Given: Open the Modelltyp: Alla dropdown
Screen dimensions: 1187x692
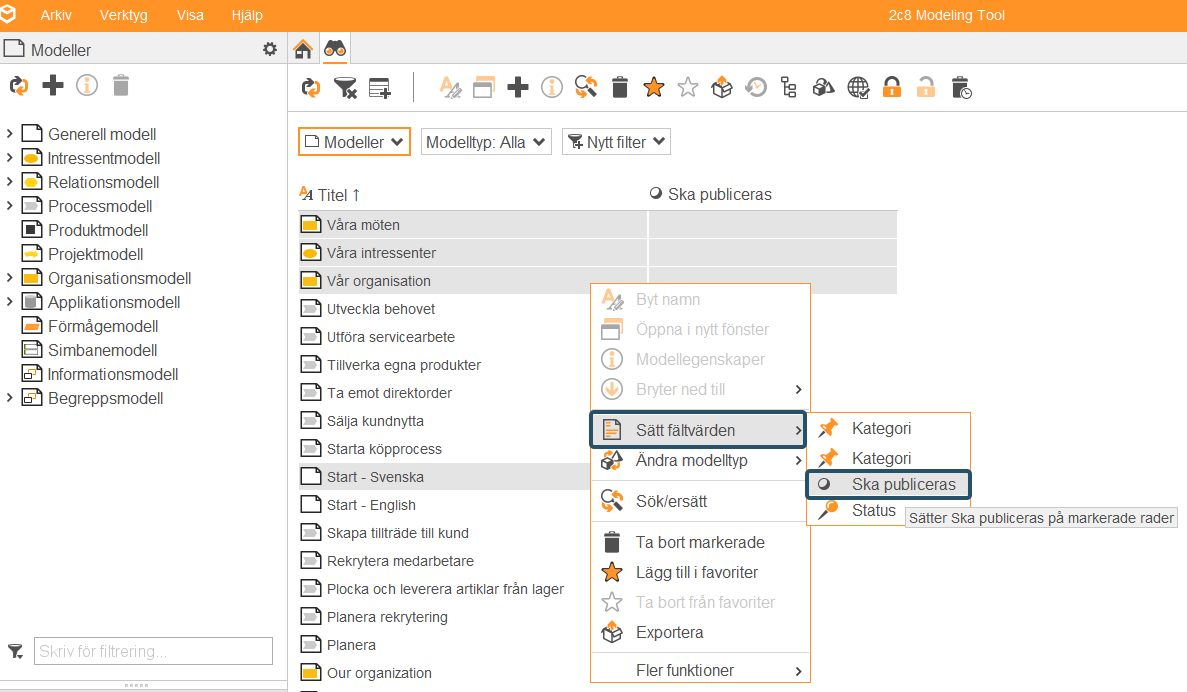Looking at the screenshot, I should point(486,142).
